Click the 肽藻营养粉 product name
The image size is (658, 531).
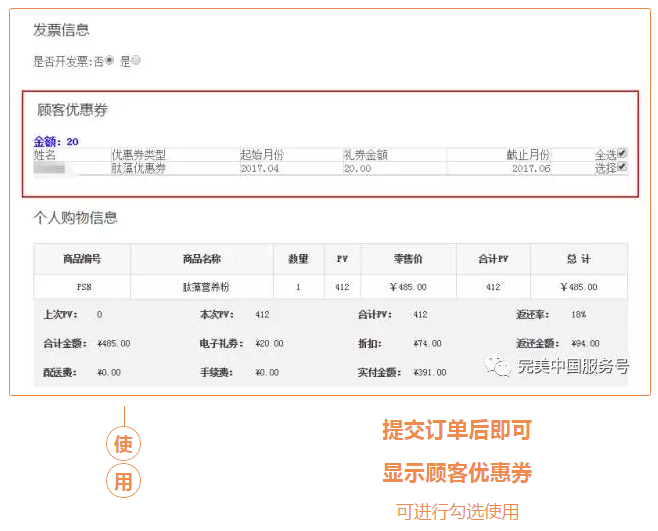coord(202,287)
